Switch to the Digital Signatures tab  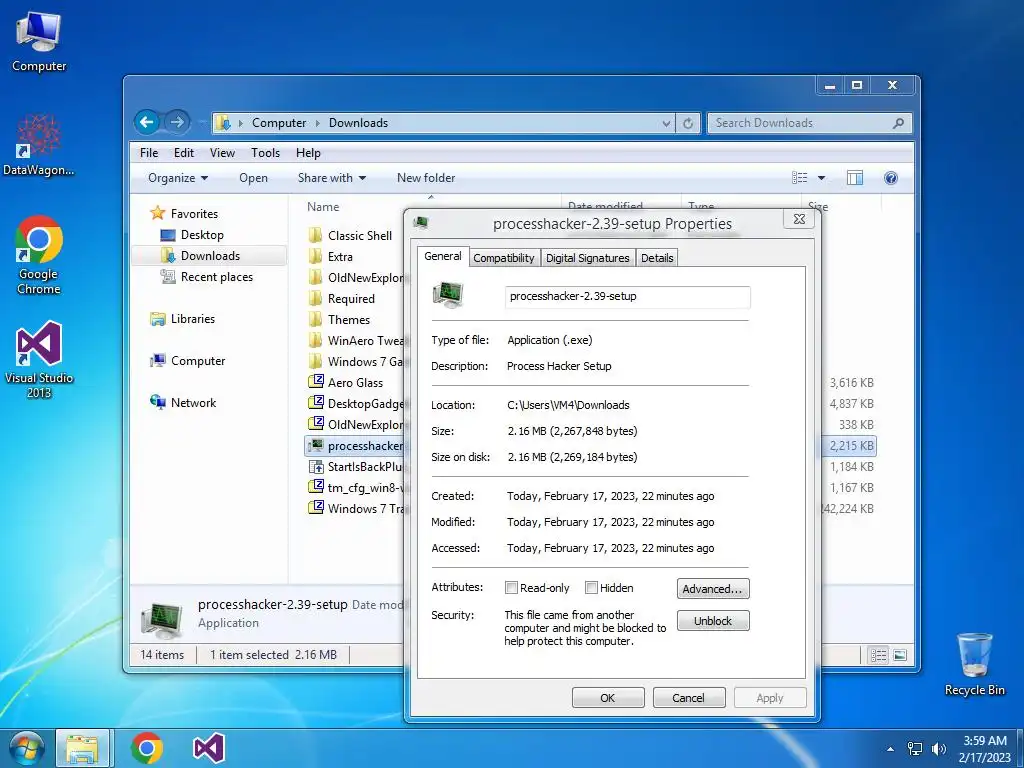[x=587, y=258]
